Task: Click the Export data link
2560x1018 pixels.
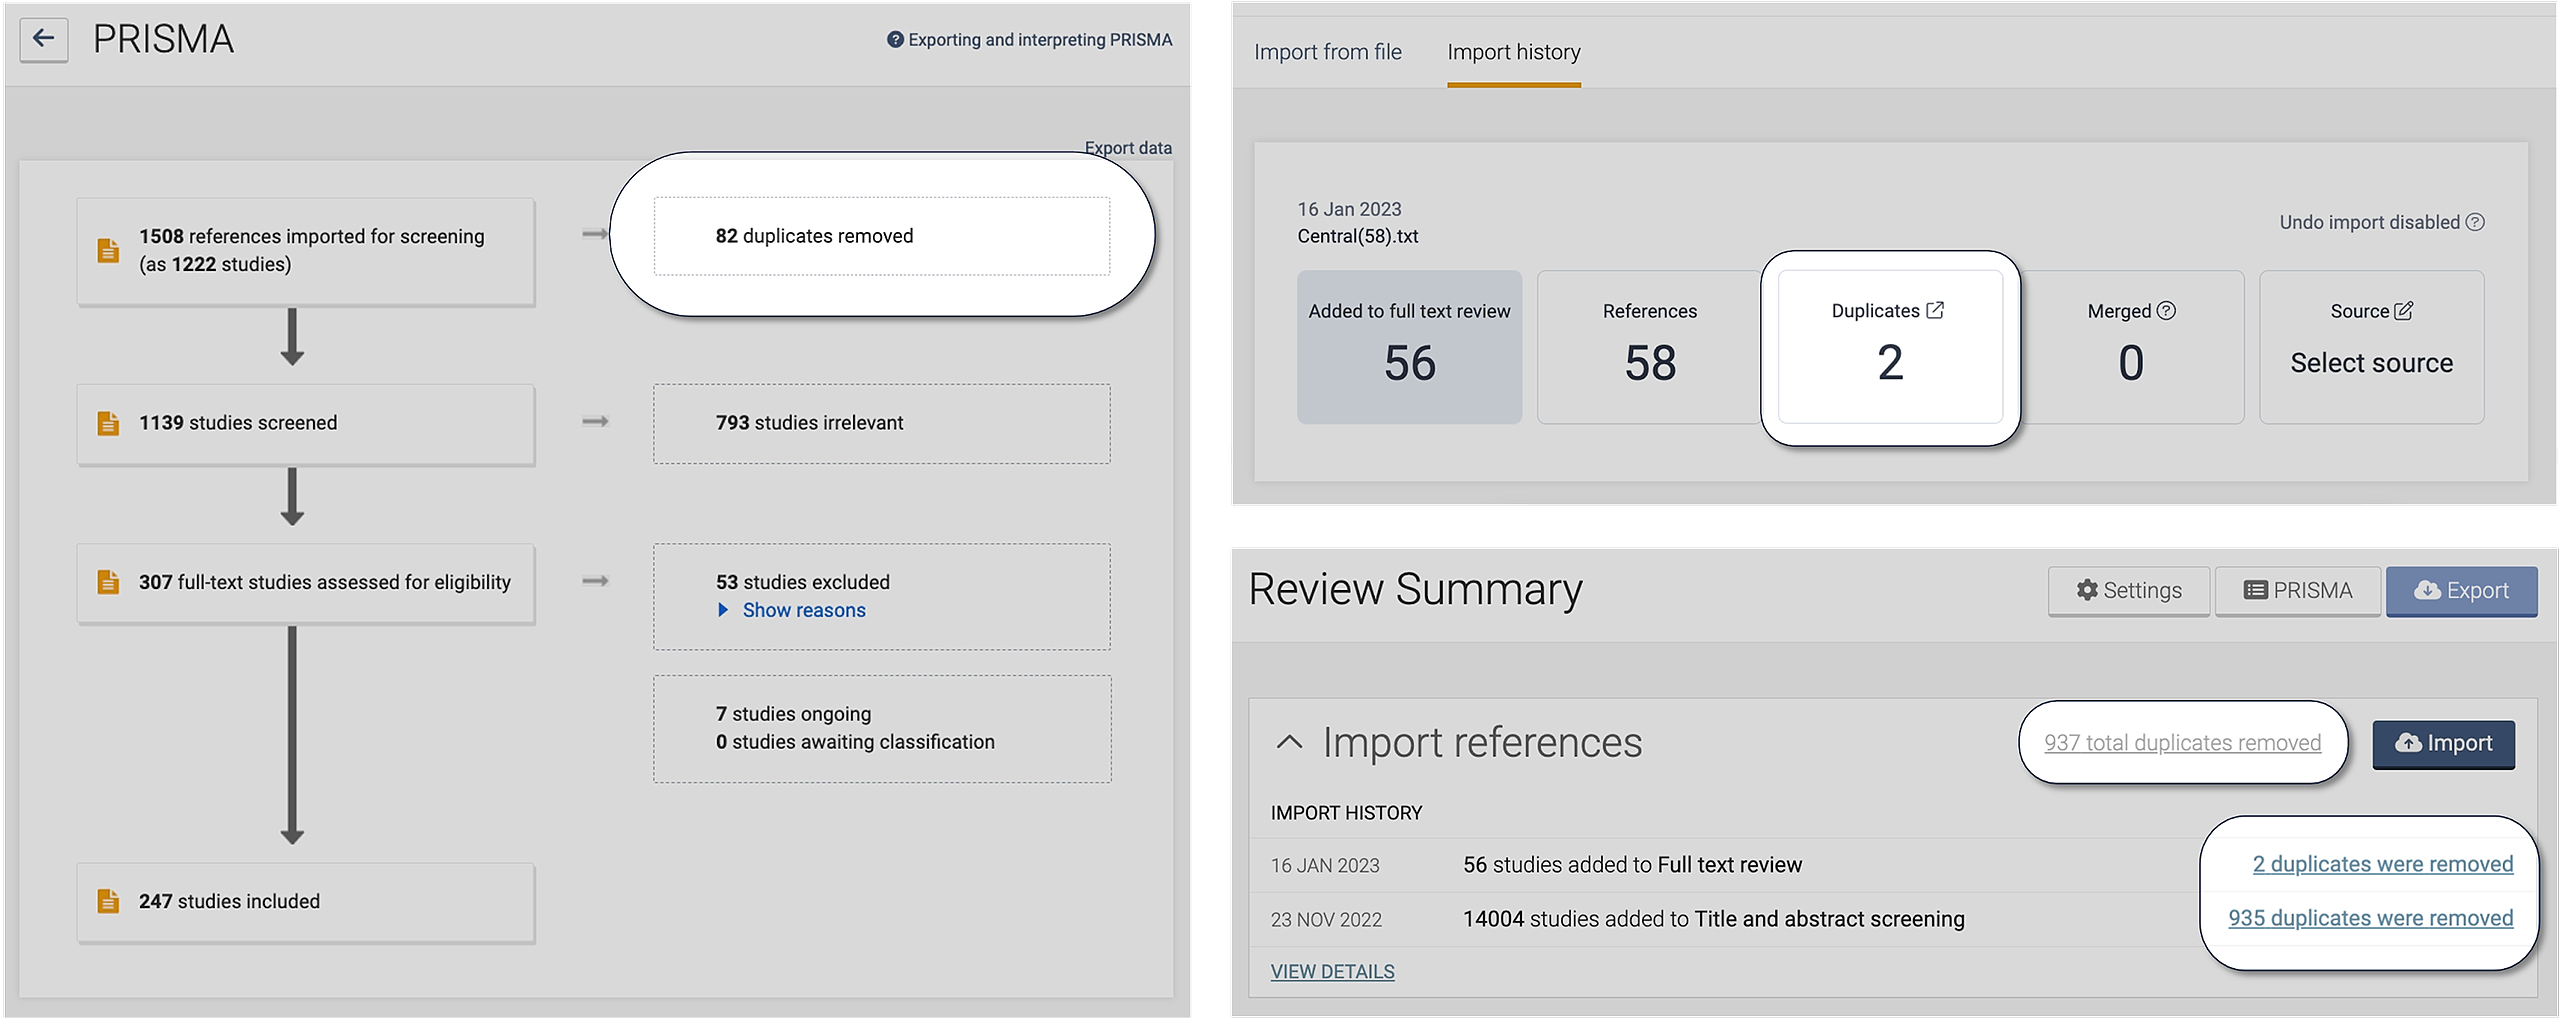Action: pos(1128,148)
